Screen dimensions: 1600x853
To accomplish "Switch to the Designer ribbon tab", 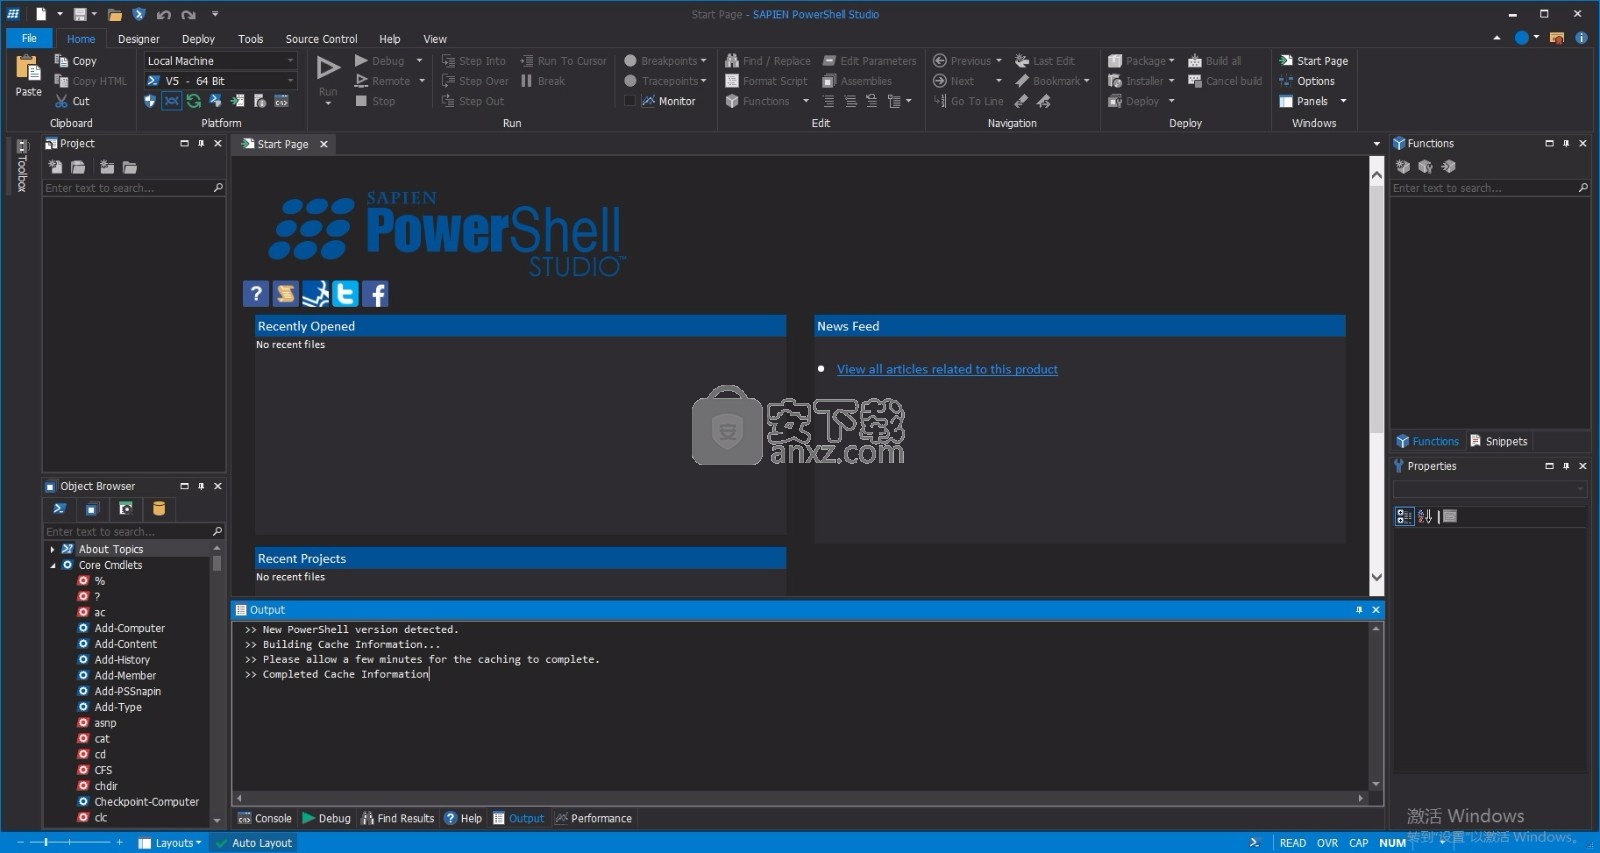I will click(138, 39).
